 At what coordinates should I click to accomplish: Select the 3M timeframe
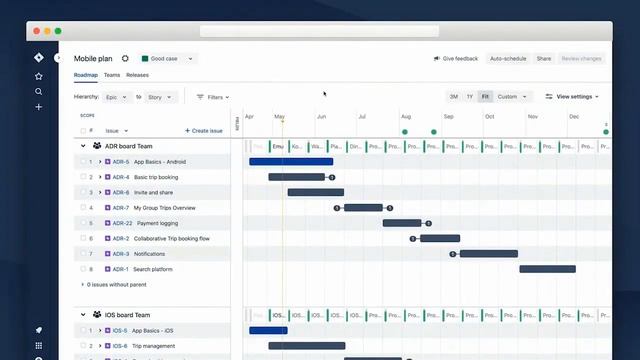click(x=454, y=97)
